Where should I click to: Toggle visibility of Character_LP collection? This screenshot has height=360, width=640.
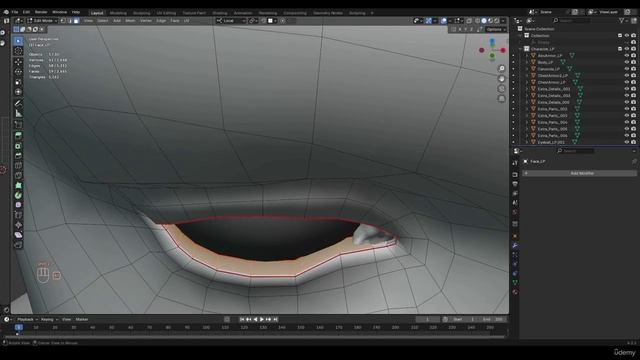click(x=627, y=49)
